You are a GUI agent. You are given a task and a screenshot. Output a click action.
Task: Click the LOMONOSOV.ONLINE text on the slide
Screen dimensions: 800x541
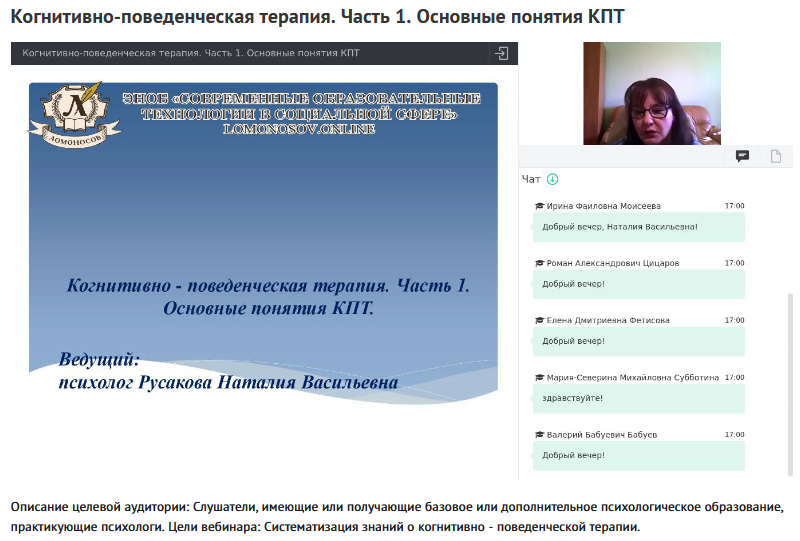tap(300, 129)
